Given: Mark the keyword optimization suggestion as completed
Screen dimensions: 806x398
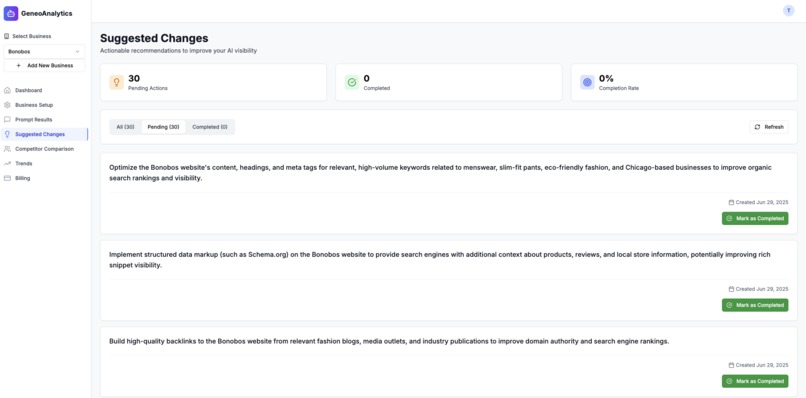Looking at the screenshot, I should pos(755,219).
